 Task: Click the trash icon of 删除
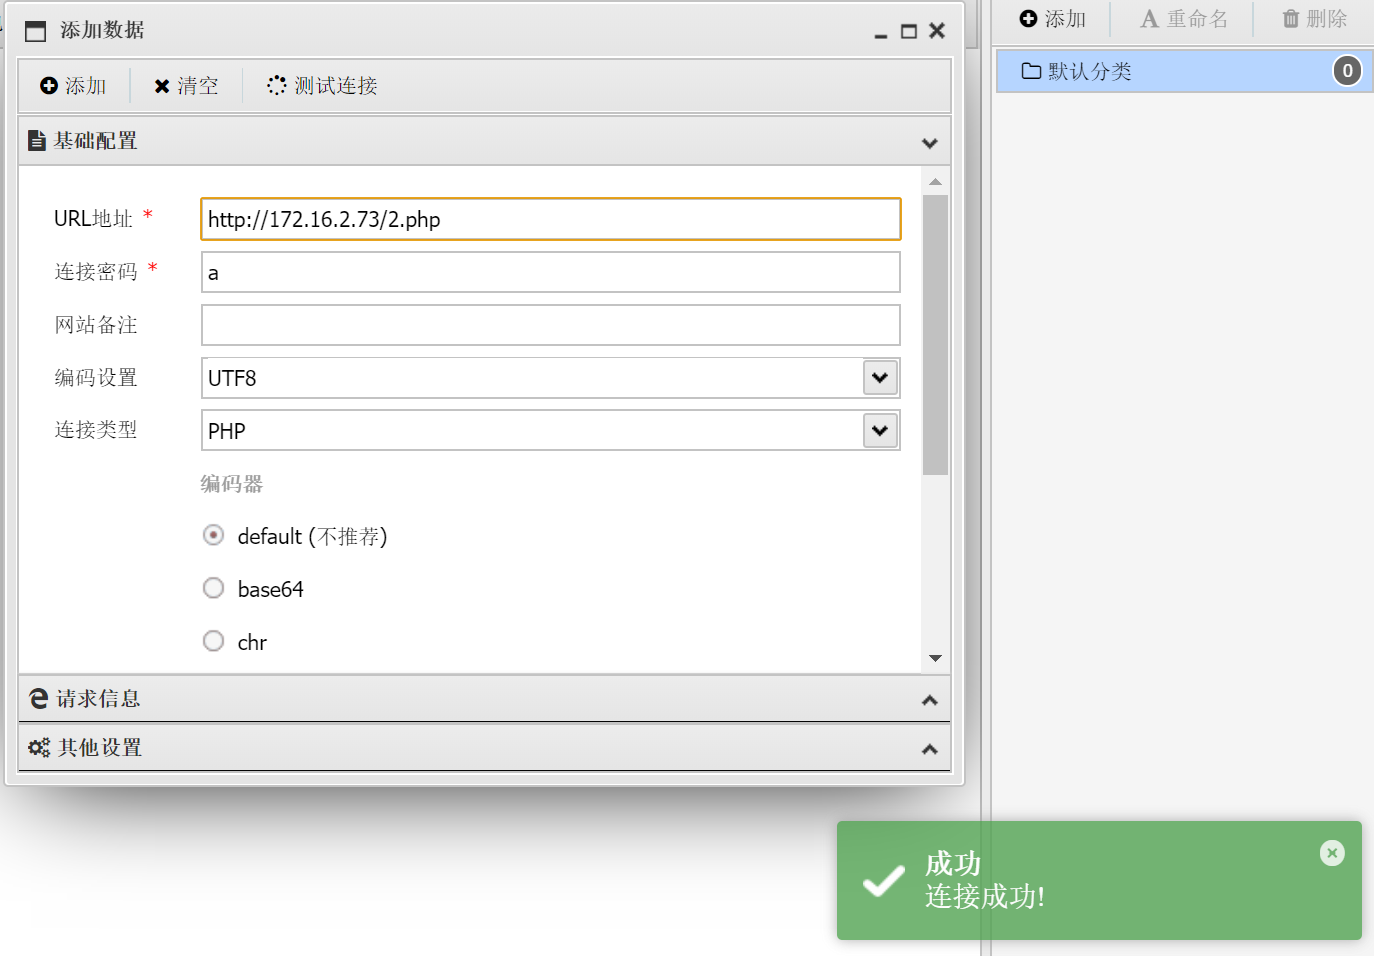(x=1291, y=19)
